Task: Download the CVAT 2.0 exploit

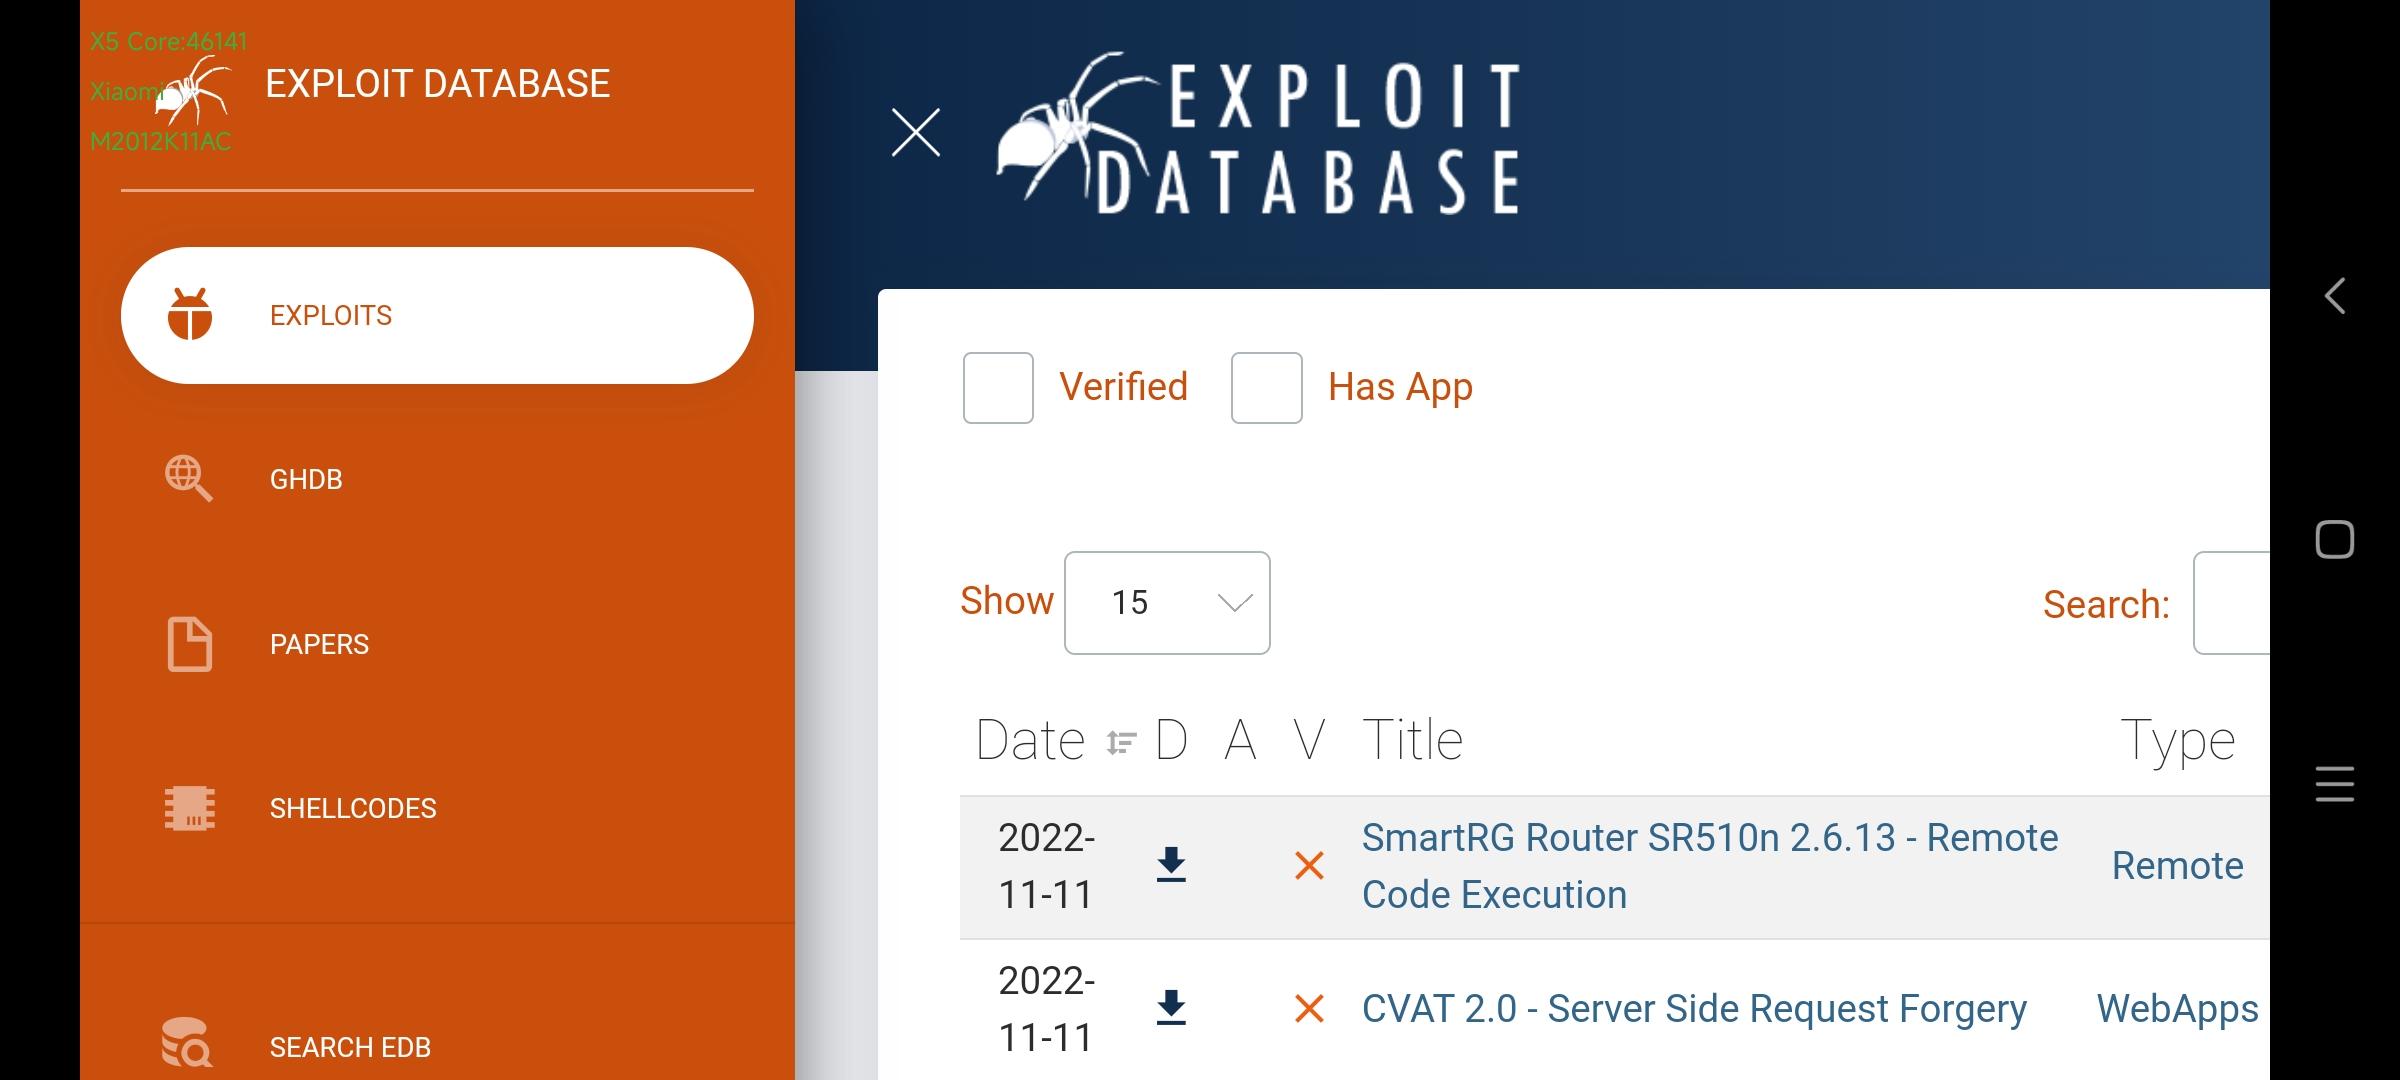Action: click(x=1171, y=1008)
